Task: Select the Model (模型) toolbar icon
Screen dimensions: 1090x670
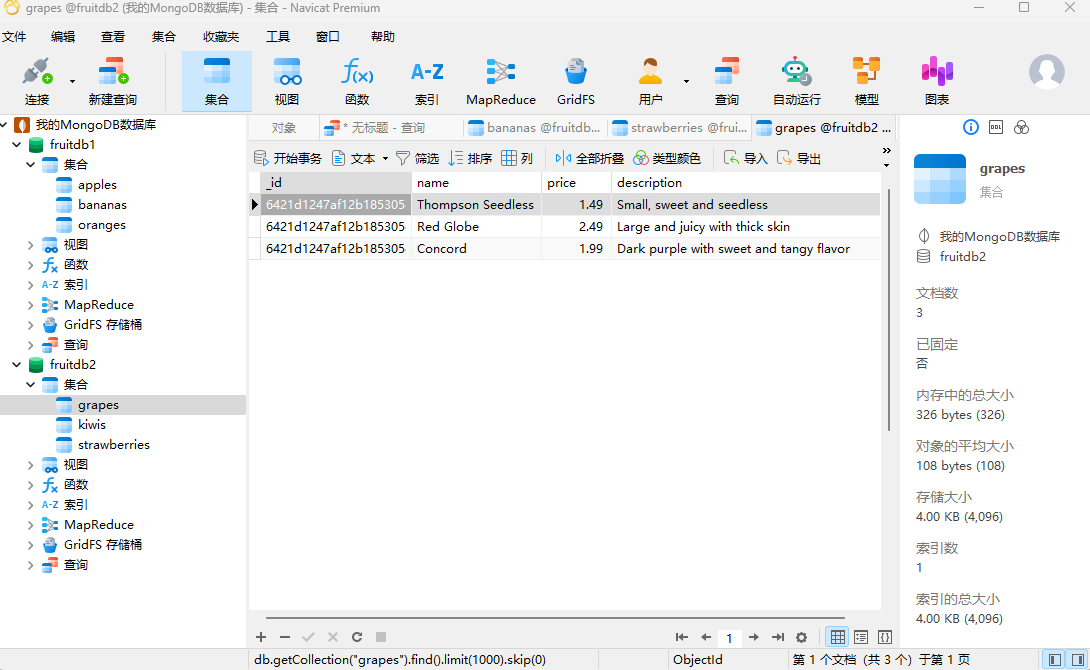Action: pos(866,73)
